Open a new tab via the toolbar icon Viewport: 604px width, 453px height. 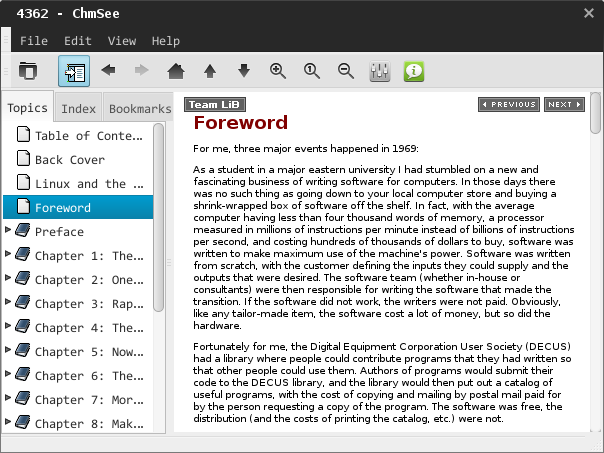click(x=28, y=71)
